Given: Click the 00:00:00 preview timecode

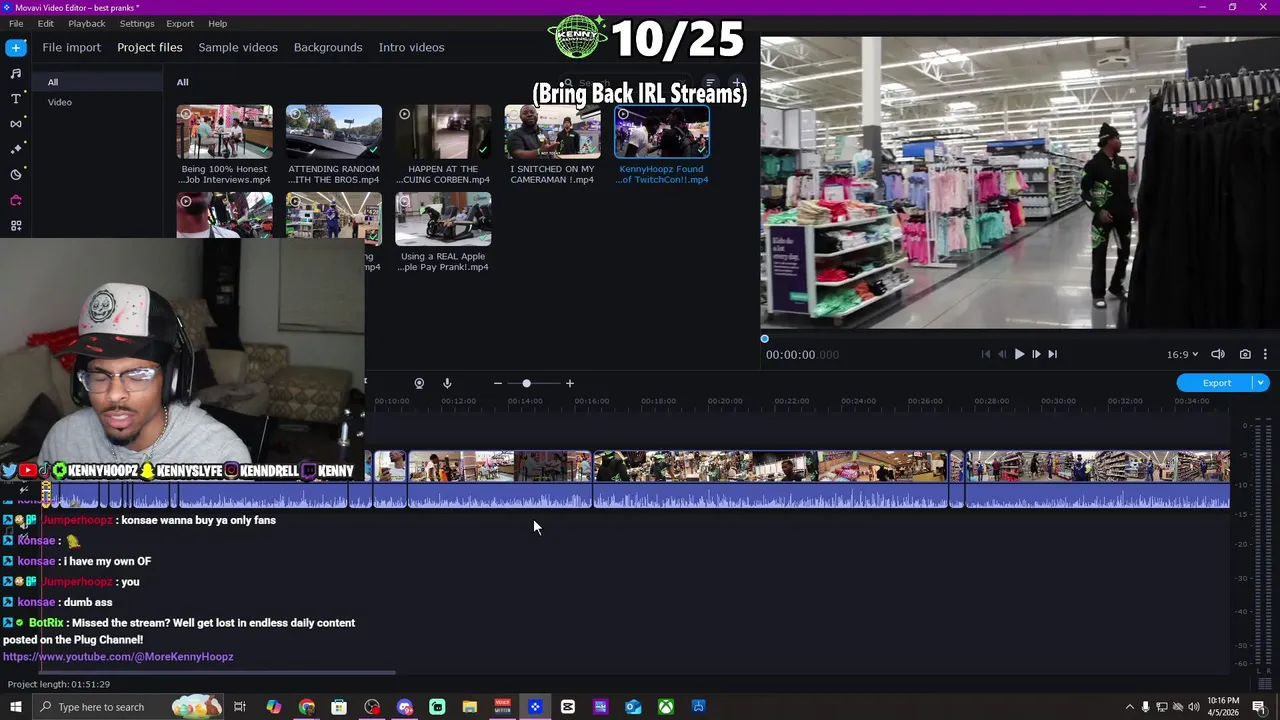Looking at the screenshot, I should 802,354.
